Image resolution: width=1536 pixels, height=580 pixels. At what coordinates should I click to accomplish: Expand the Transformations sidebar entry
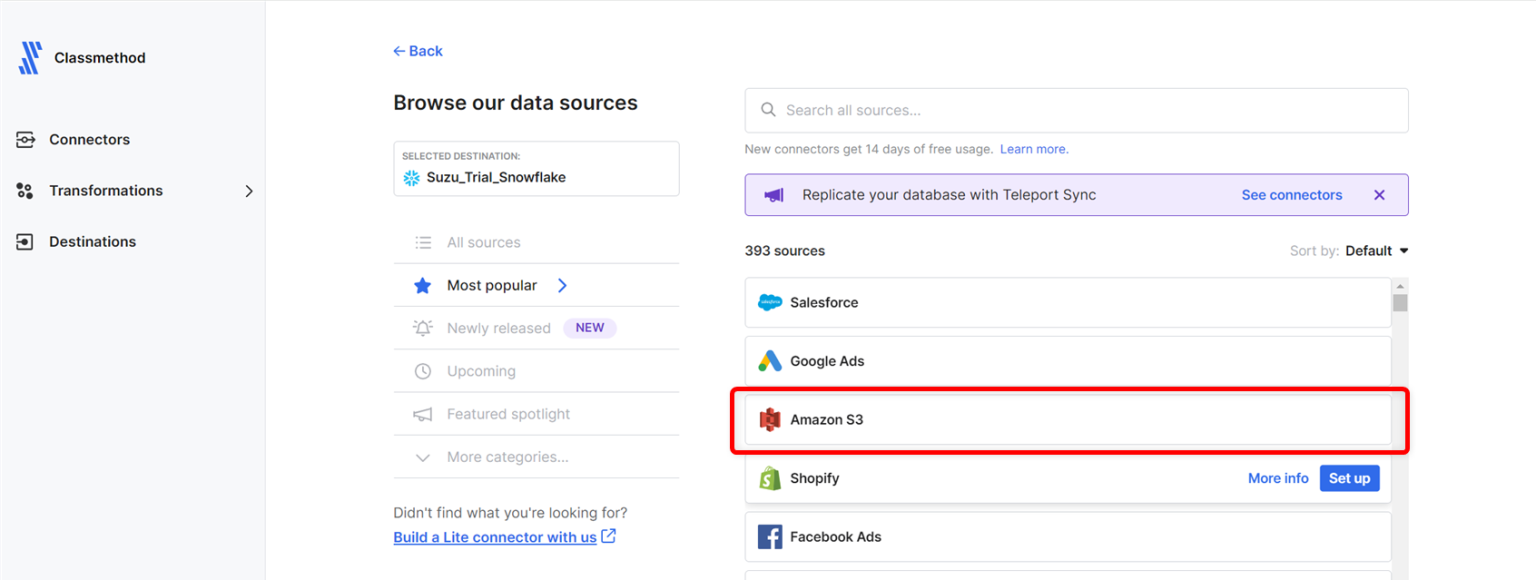click(x=106, y=190)
